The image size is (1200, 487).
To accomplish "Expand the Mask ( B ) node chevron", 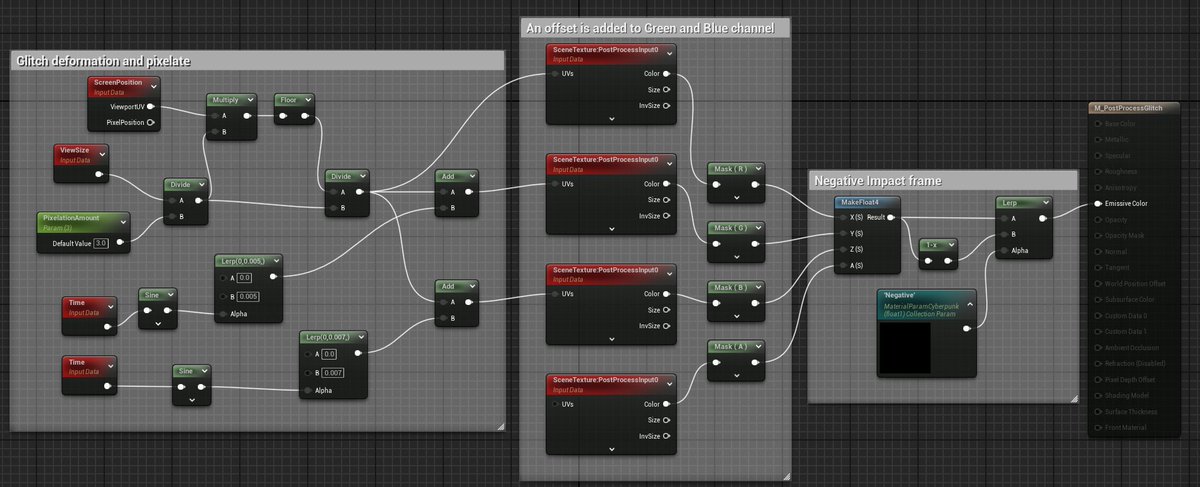I will pyautogui.click(x=756, y=288).
